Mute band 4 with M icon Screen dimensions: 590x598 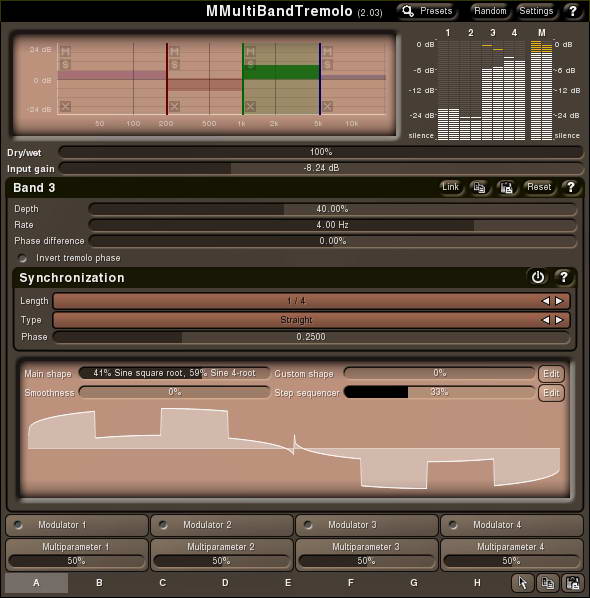point(328,51)
